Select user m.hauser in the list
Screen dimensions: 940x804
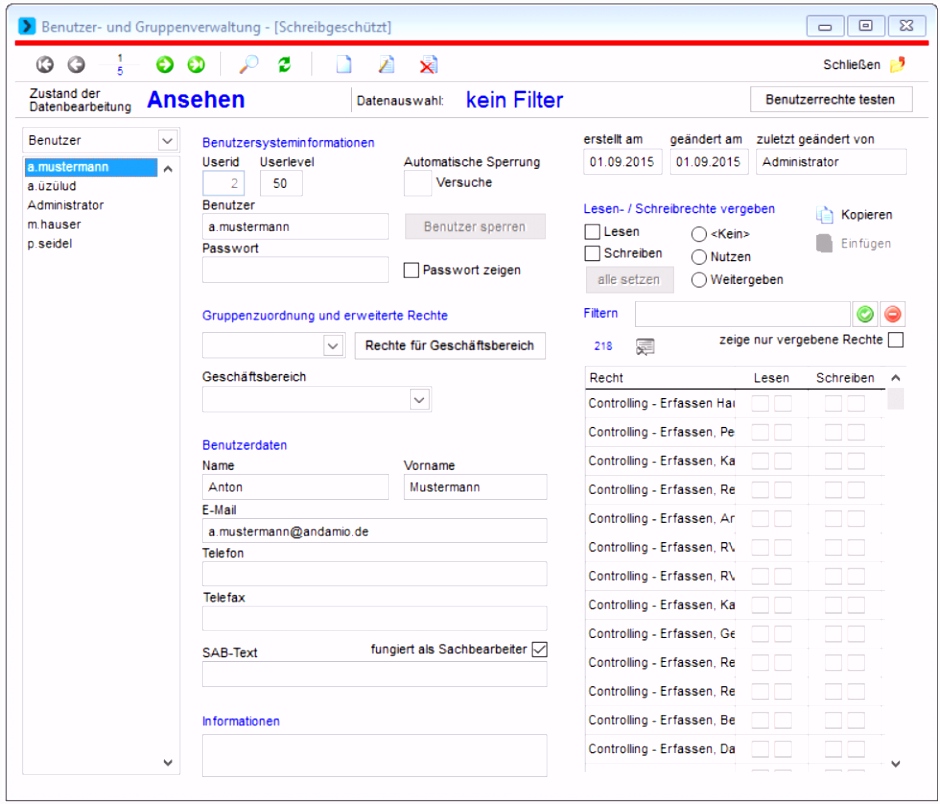[x=91, y=225]
